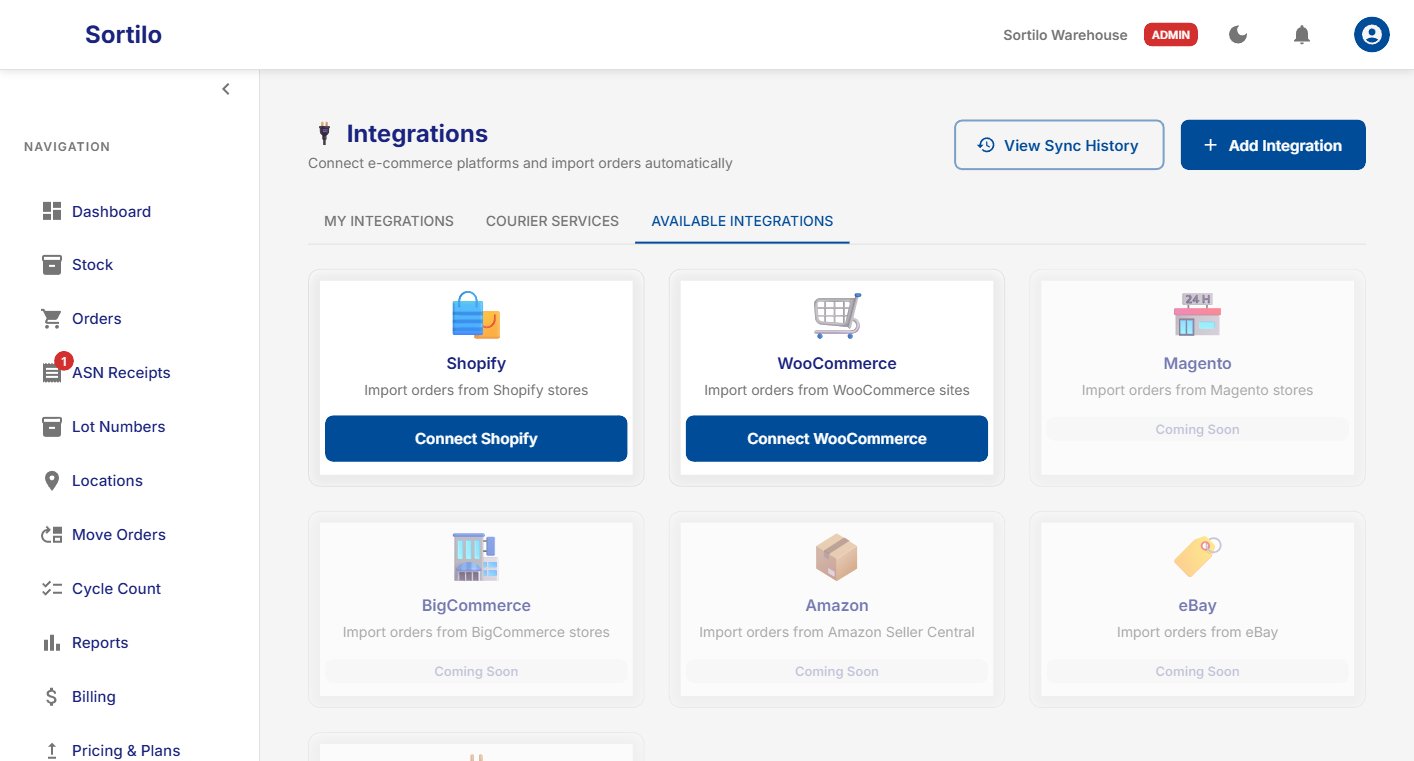Click the Magento store icon
This screenshot has width=1414, height=761.
(1197, 316)
